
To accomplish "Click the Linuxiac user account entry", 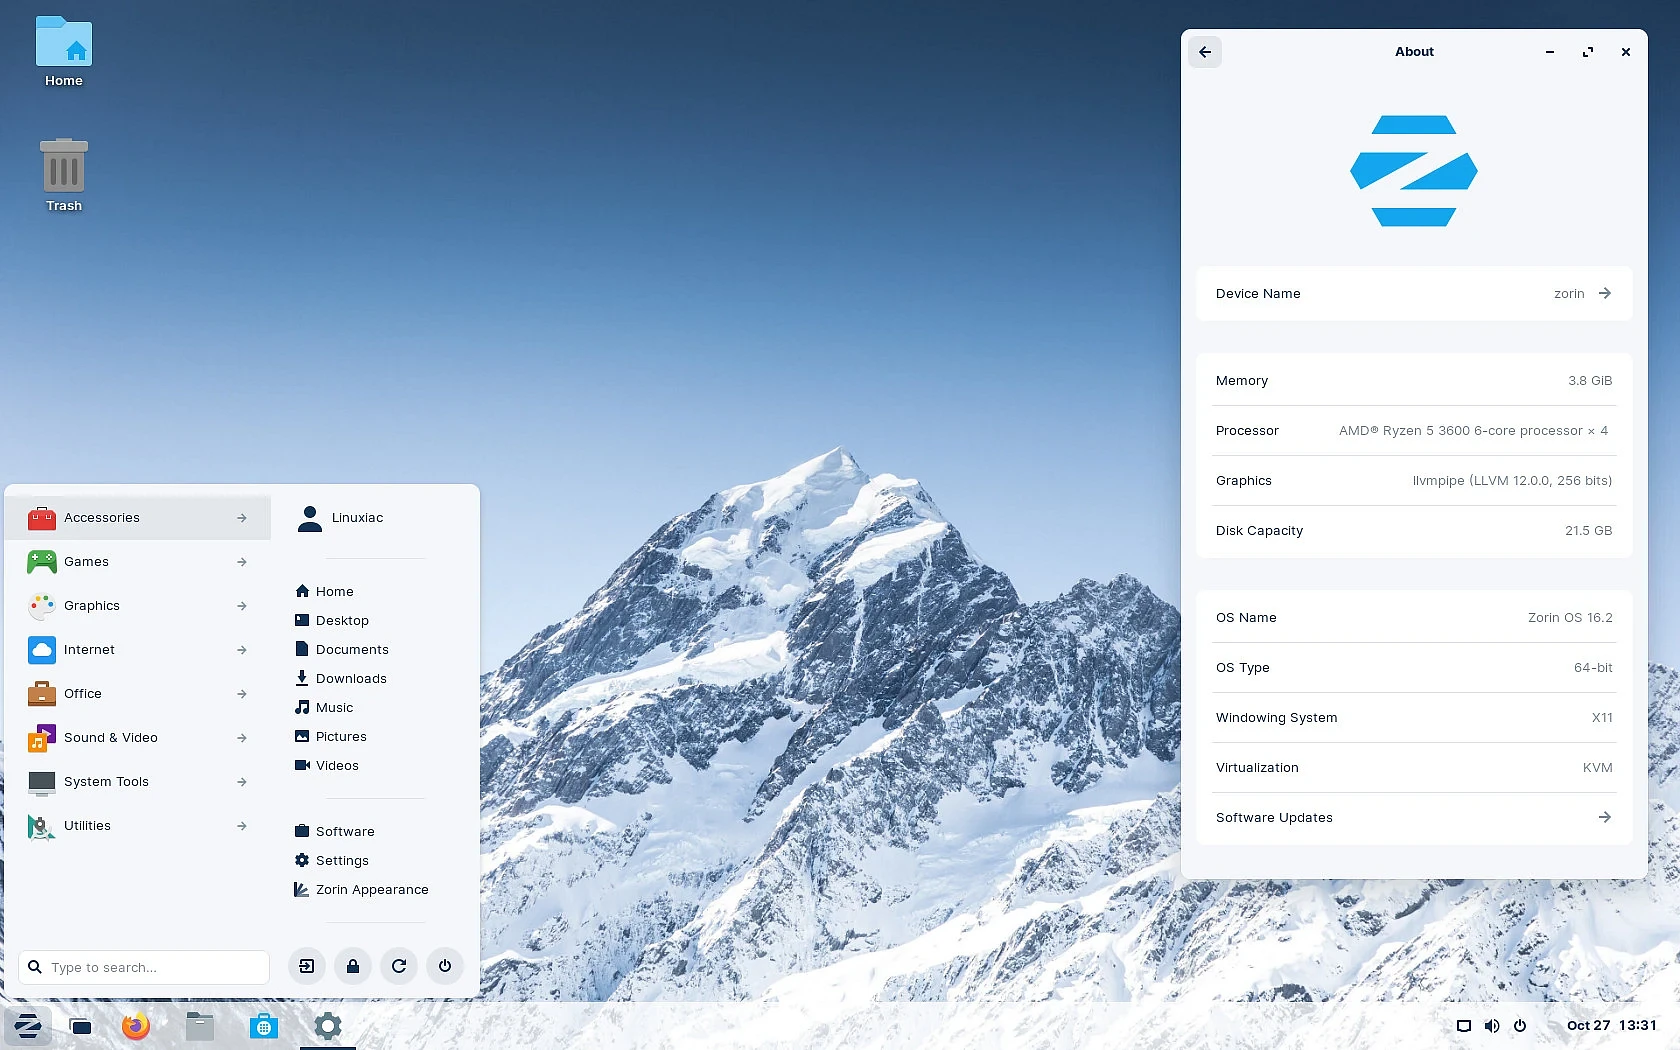I will pos(356,517).
